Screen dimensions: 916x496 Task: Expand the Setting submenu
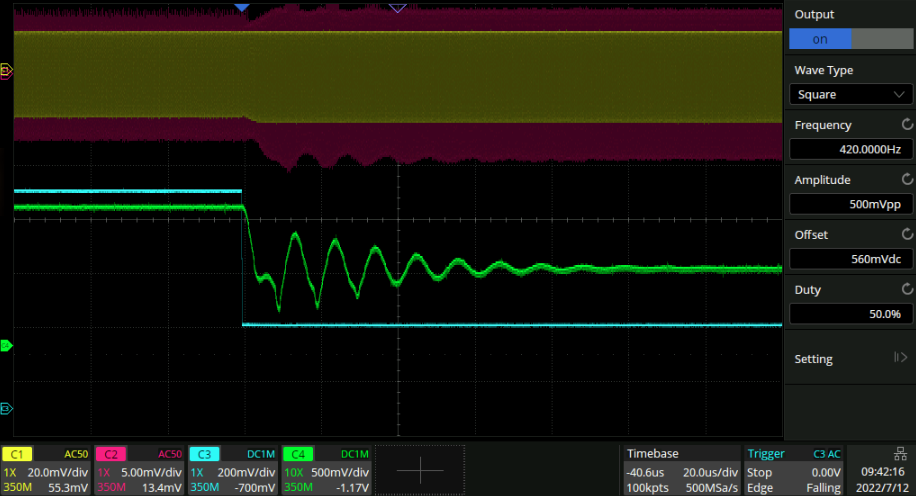(850, 359)
